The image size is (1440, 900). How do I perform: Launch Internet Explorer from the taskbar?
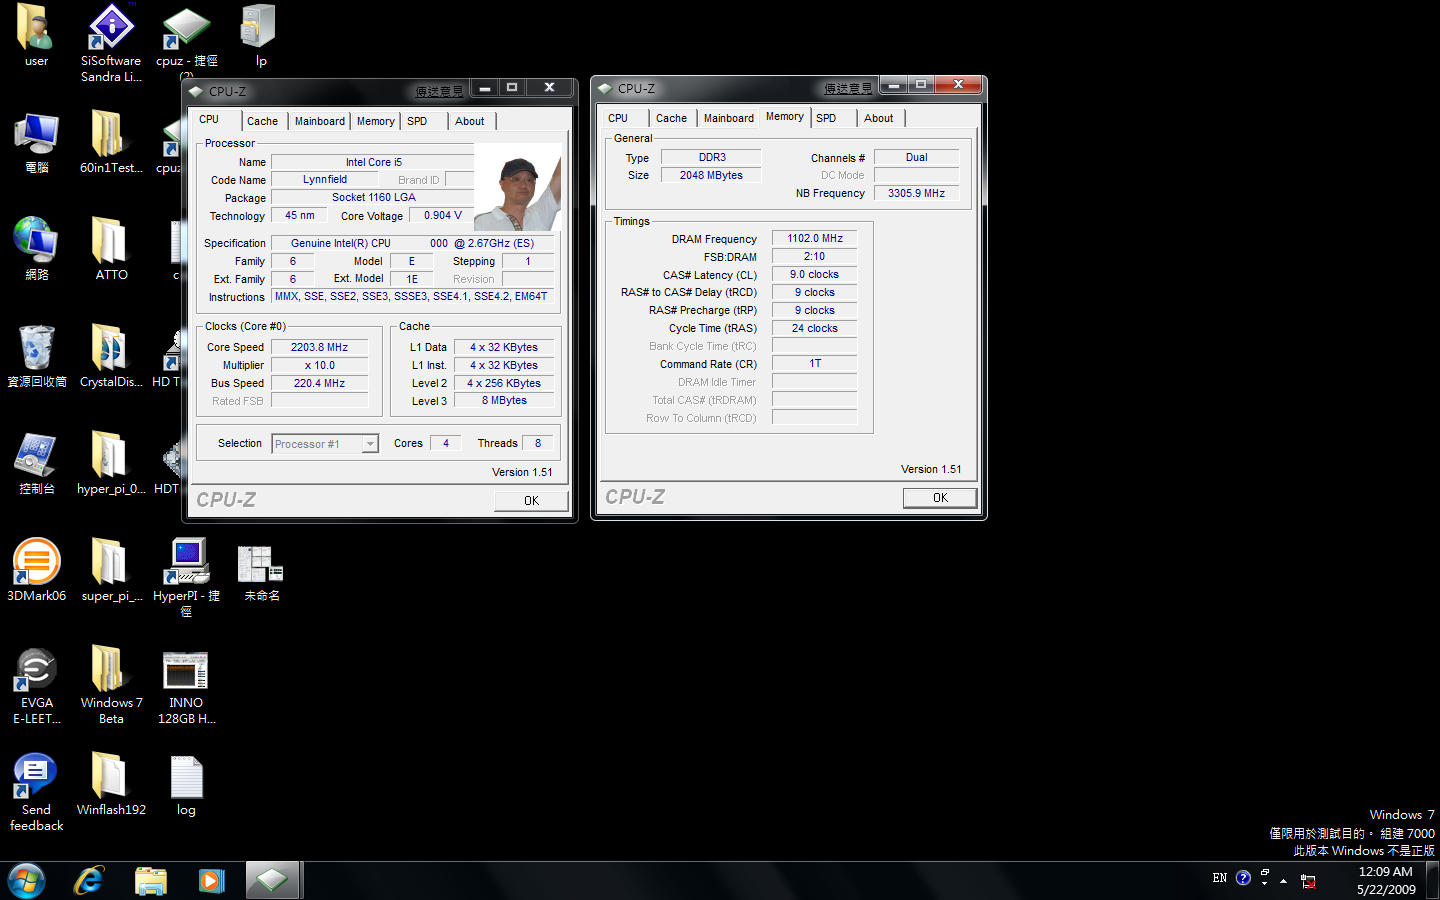89,880
